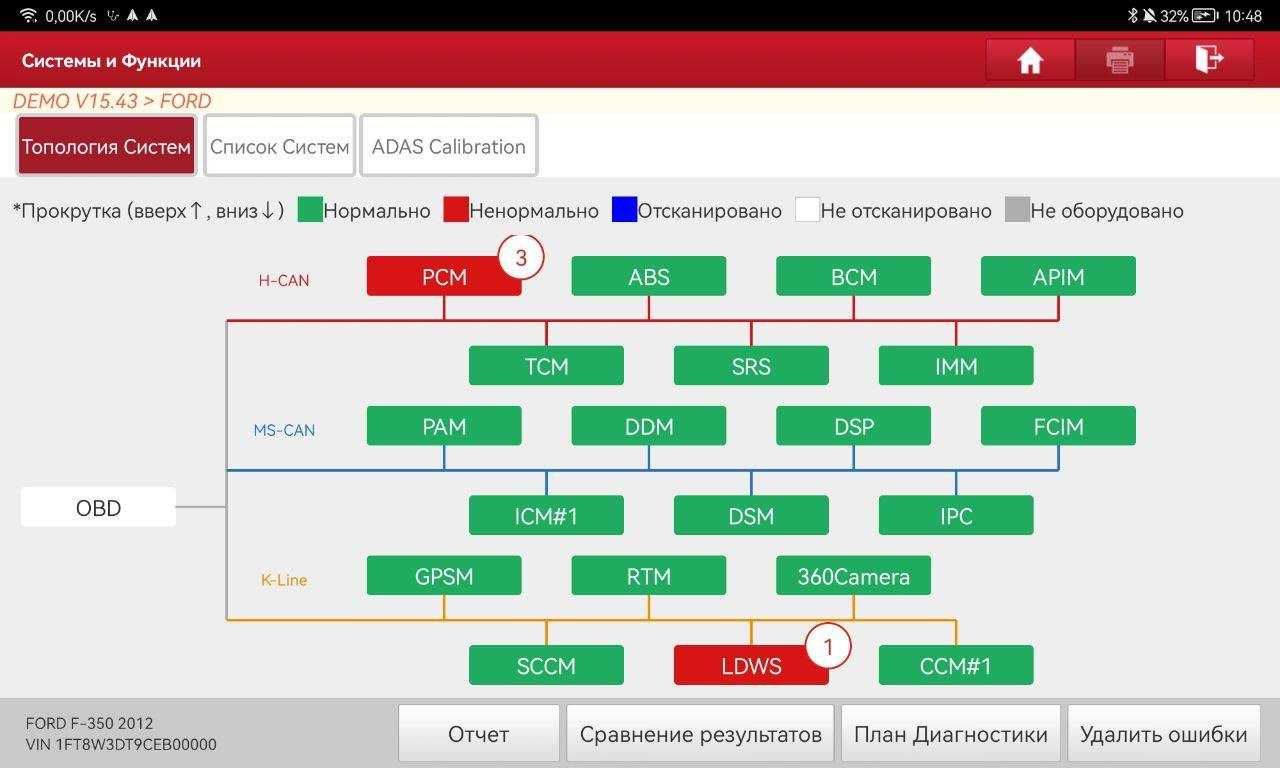Click blue Отсканировано legend swatch

(624, 210)
